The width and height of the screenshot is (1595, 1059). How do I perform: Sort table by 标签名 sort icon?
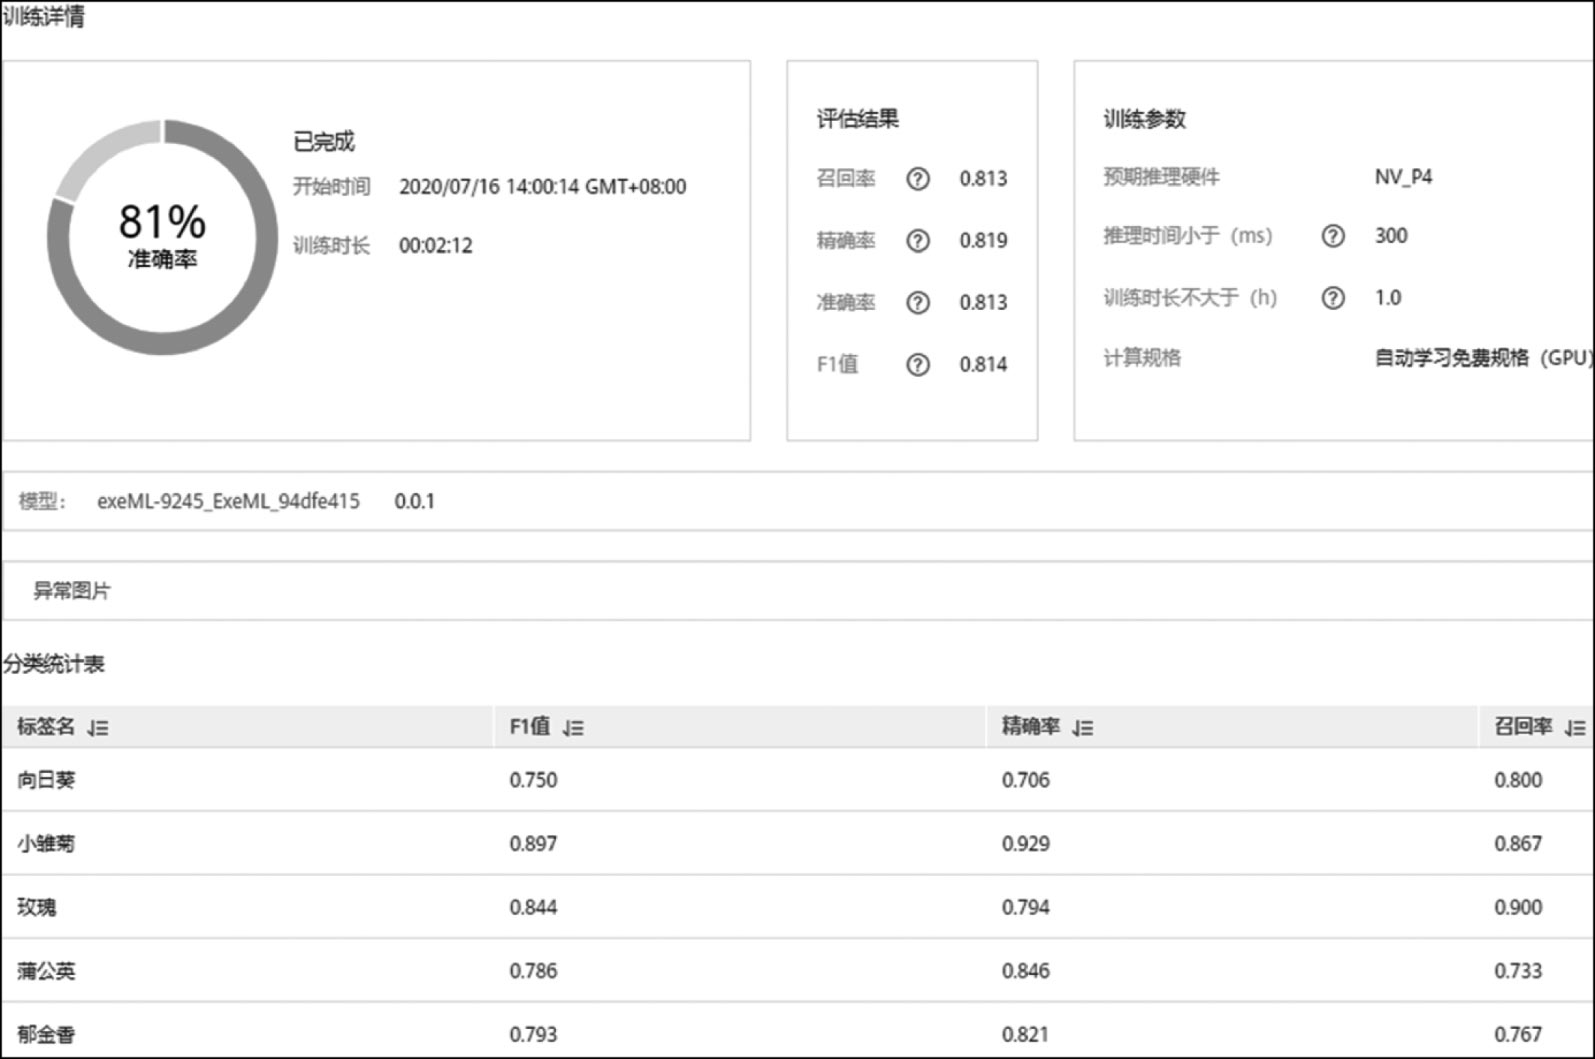(98, 728)
